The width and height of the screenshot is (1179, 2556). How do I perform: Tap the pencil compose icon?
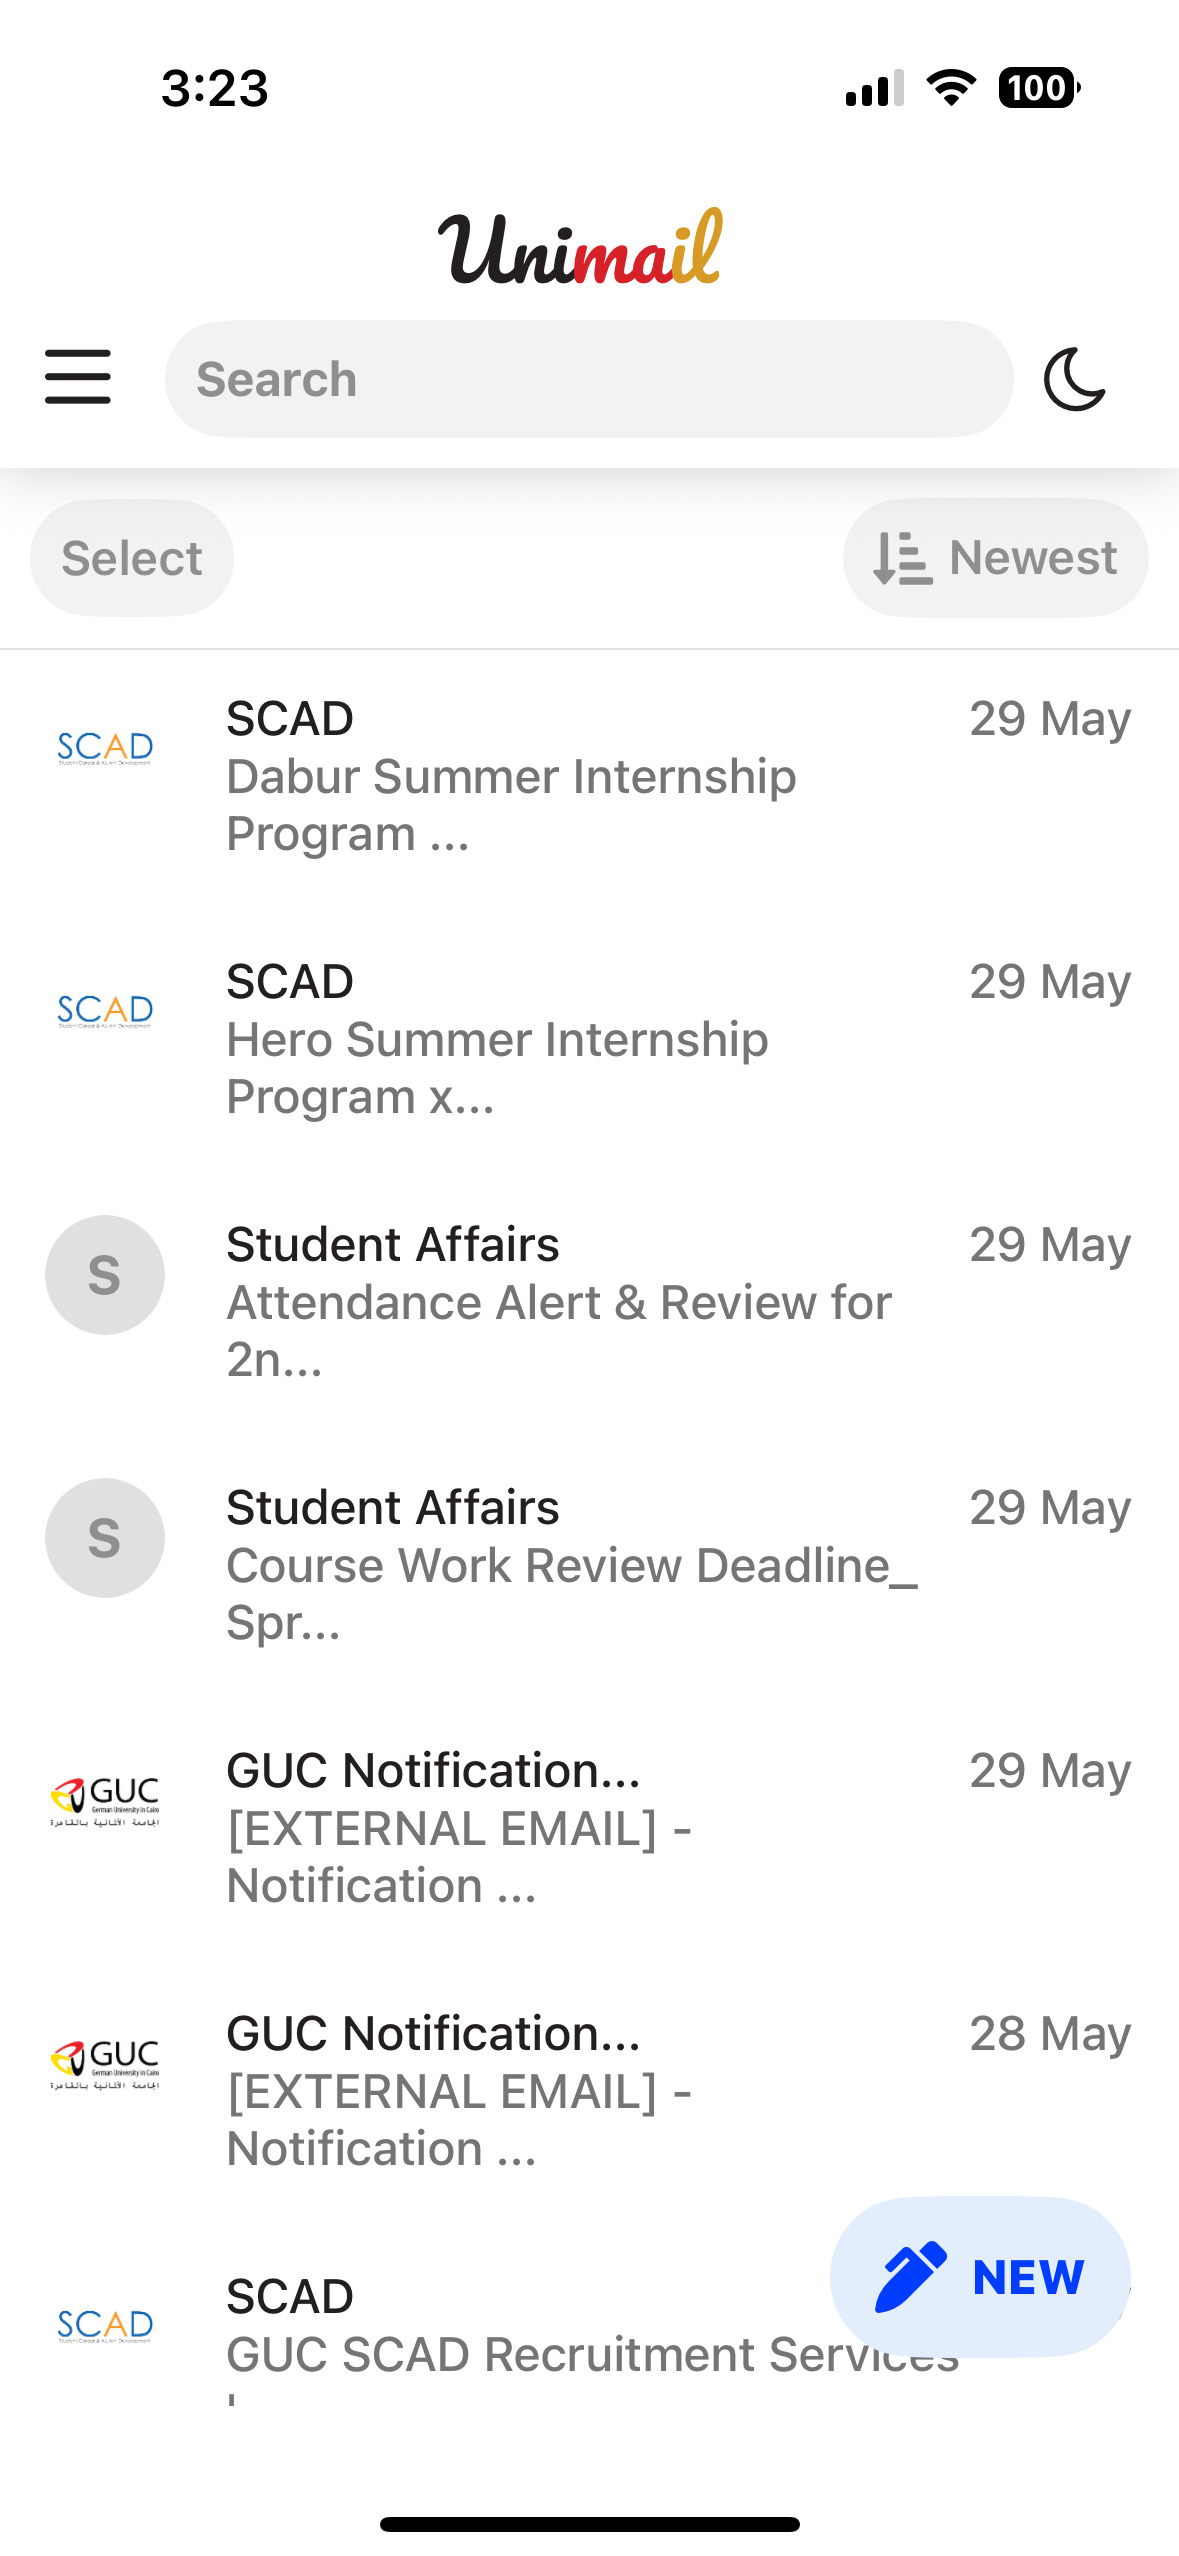[910, 2277]
